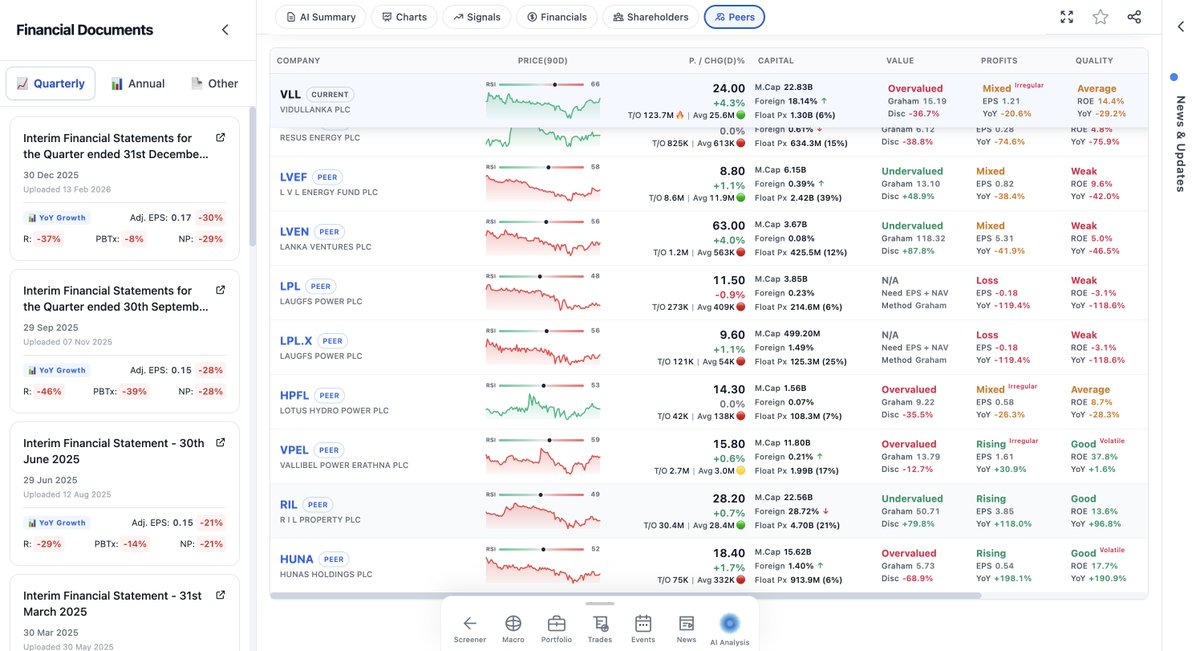Open 31st March 2025 statement external link
Viewport: 1200px width, 651px height.
pyautogui.click(x=221, y=596)
